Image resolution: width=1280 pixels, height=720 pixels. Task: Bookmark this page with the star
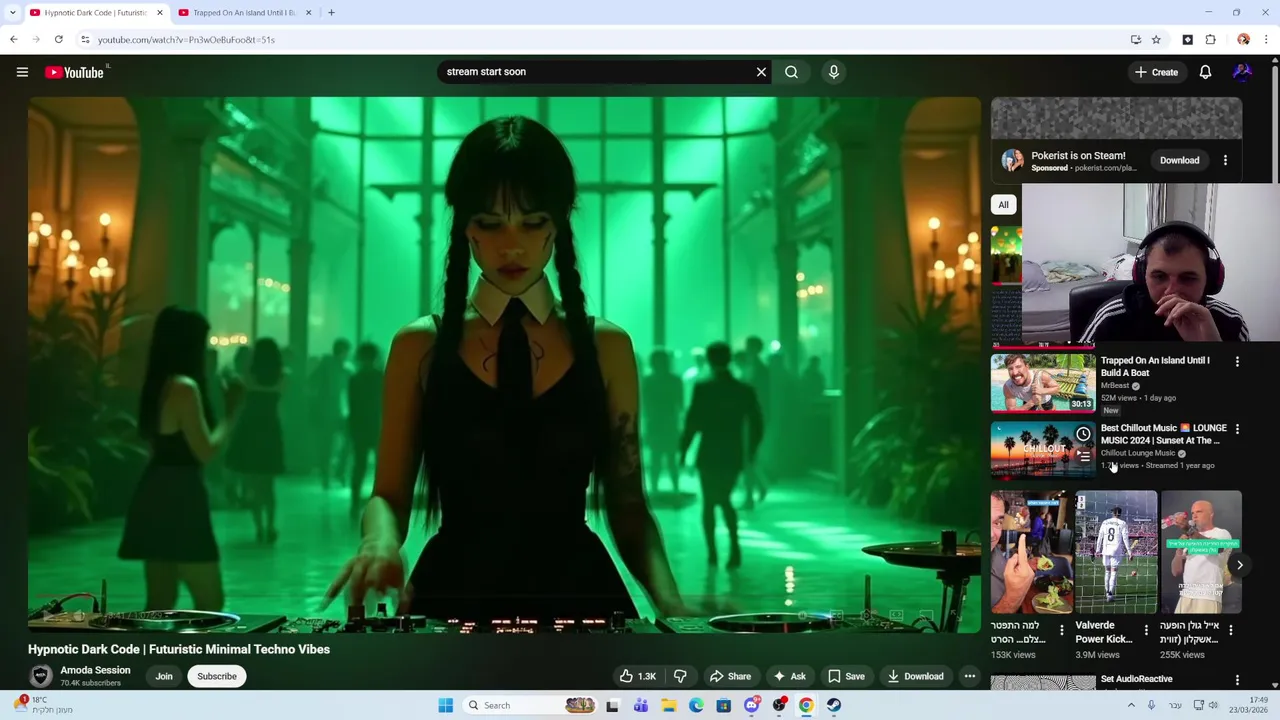tap(1156, 40)
